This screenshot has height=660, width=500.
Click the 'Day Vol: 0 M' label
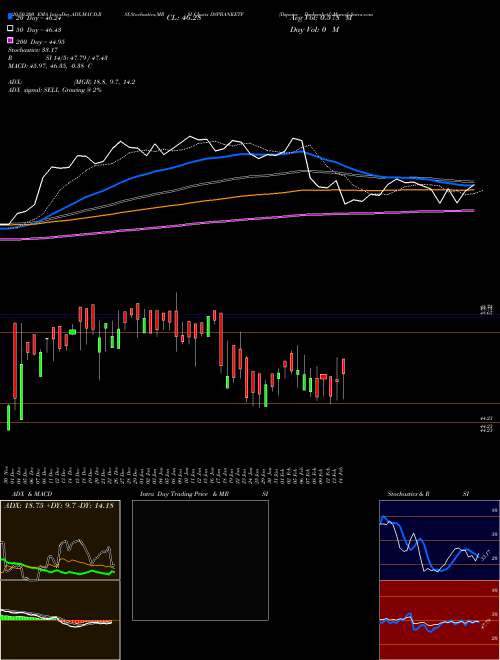(314, 29)
